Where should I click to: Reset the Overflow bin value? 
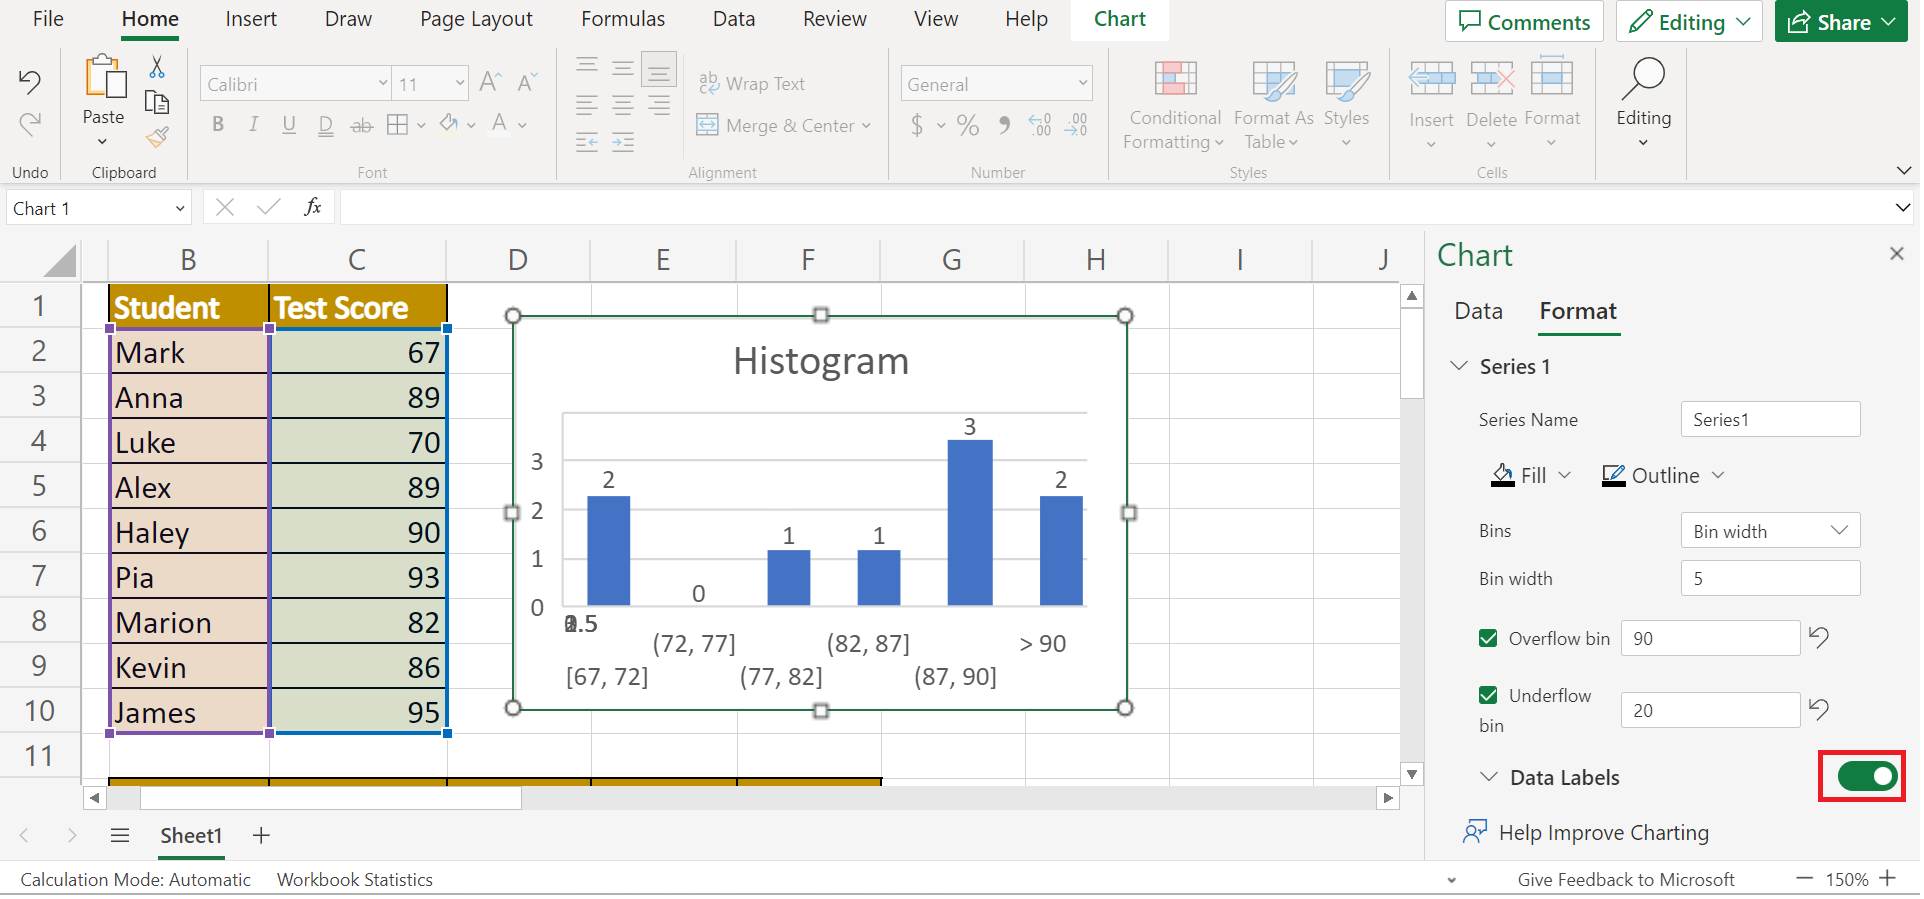pos(1819,638)
